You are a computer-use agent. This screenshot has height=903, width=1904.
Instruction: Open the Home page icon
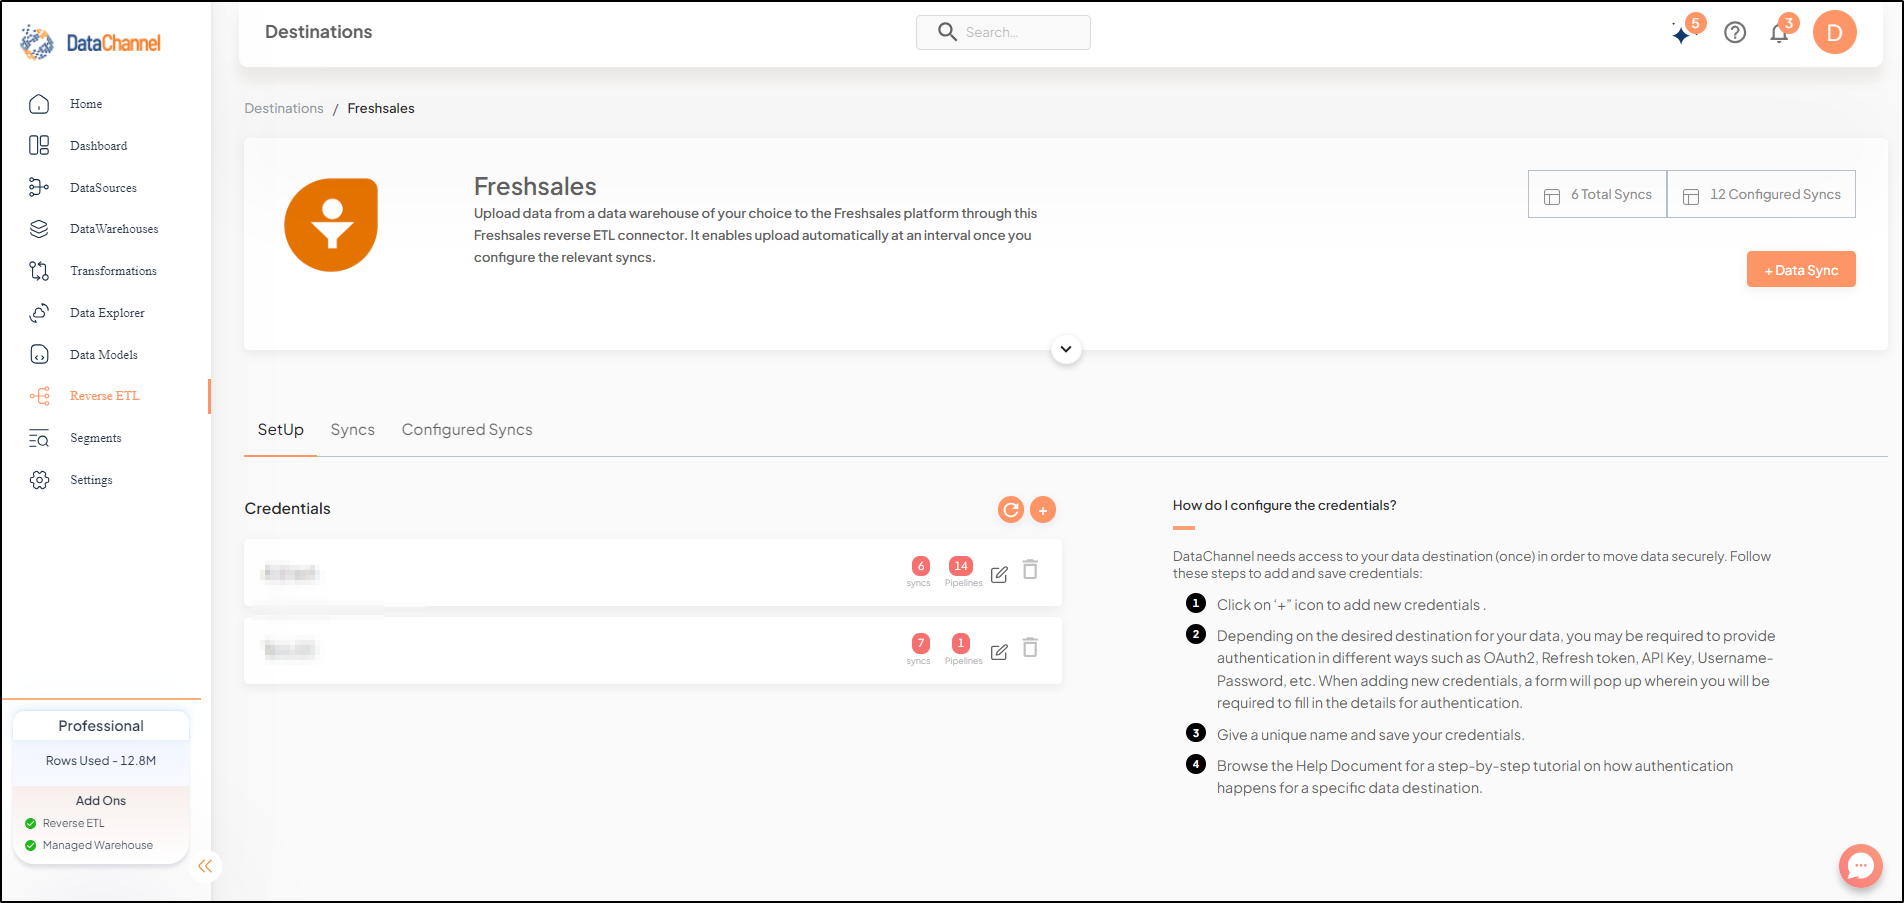[39, 104]
